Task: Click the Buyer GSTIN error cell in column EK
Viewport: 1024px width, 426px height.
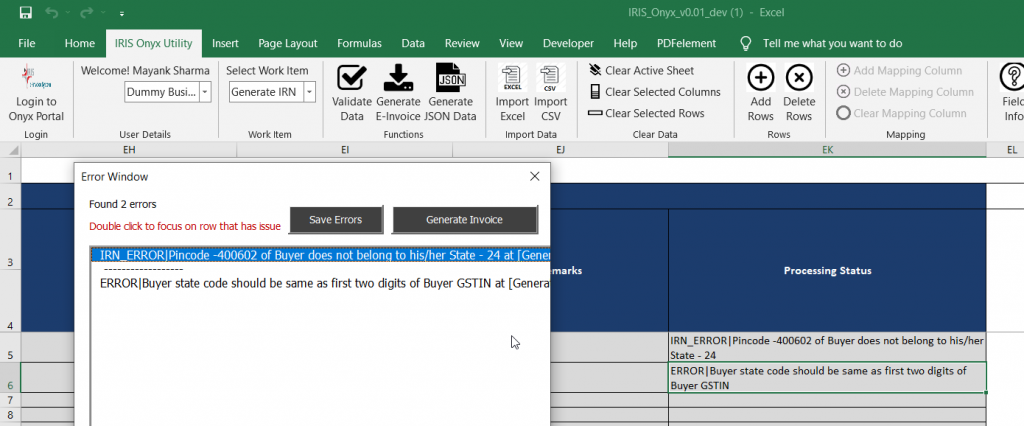Action: click(827, 378)
